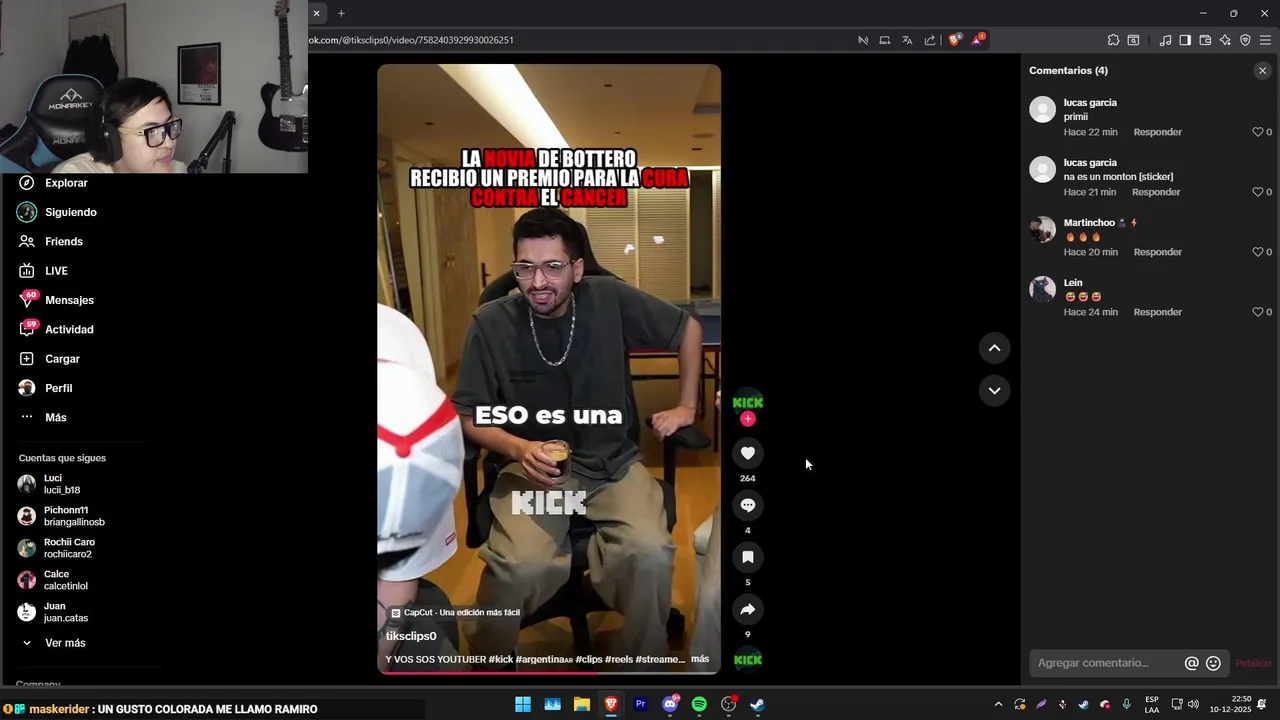The height and width of the screenshot is (720, 1280).
Task: Reply to Martinchoo's comment
Action: point(1157,252)
